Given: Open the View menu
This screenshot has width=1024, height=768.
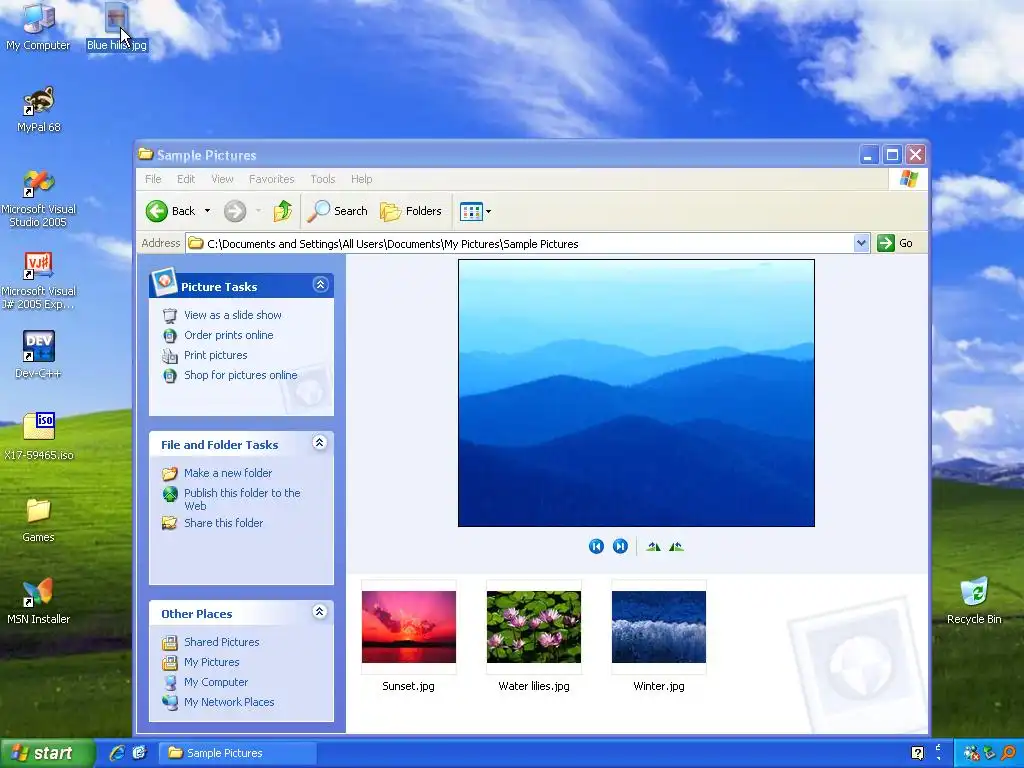Looking at the screenshot, I should pyautogui.click(x=222, y=179).
